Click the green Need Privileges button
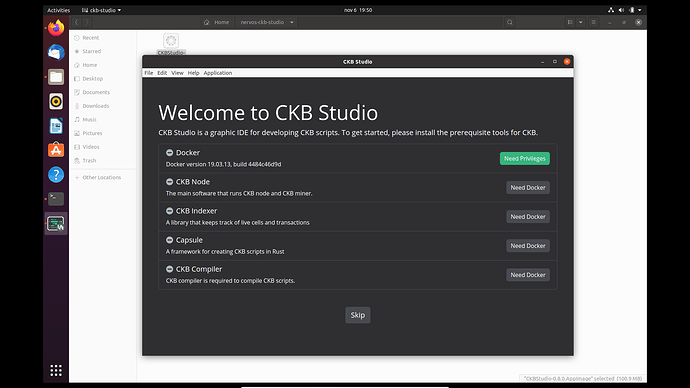This screenshot has width=690, height=388. coord(525,158)
